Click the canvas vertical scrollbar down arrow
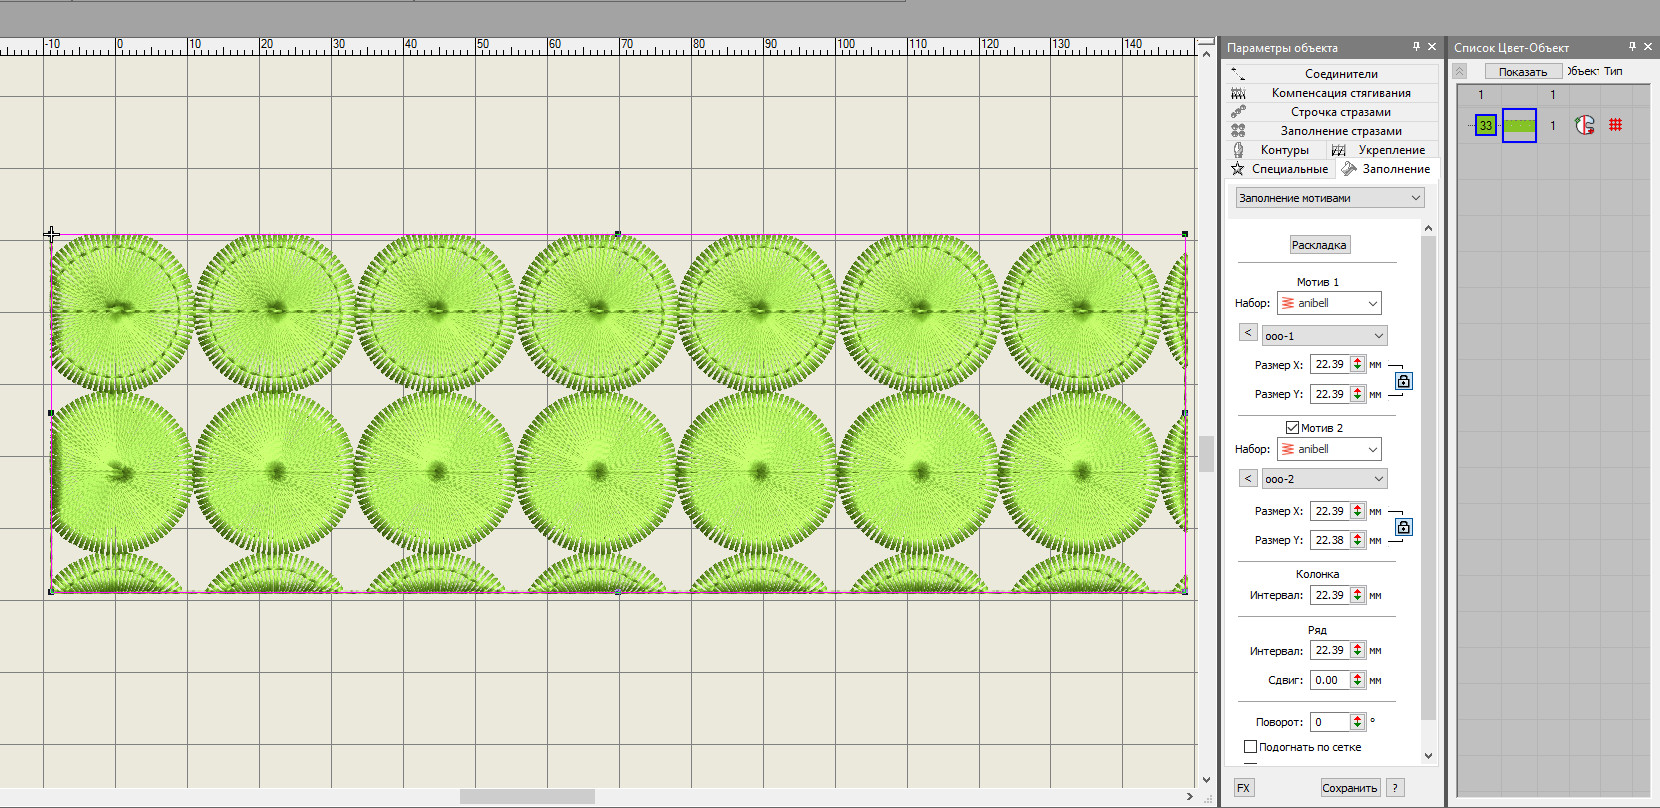 click(1206, 780)
